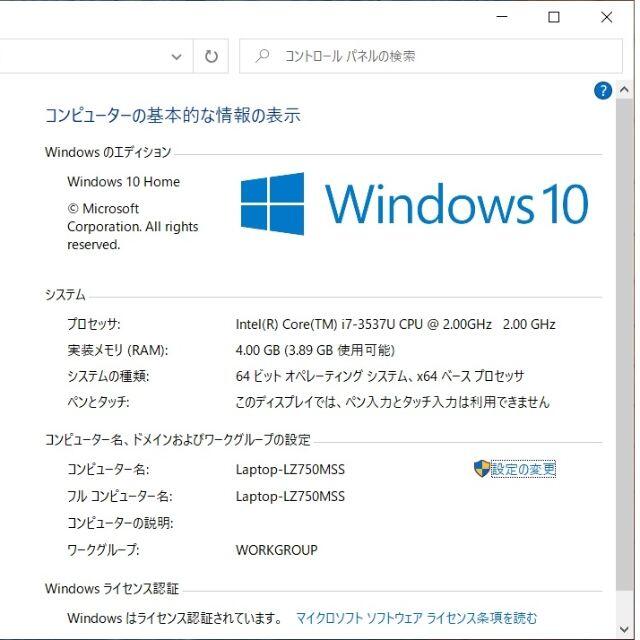Click the Windows のエディション section heading
This screenshot has height=640, width=640.
[108, 152]
